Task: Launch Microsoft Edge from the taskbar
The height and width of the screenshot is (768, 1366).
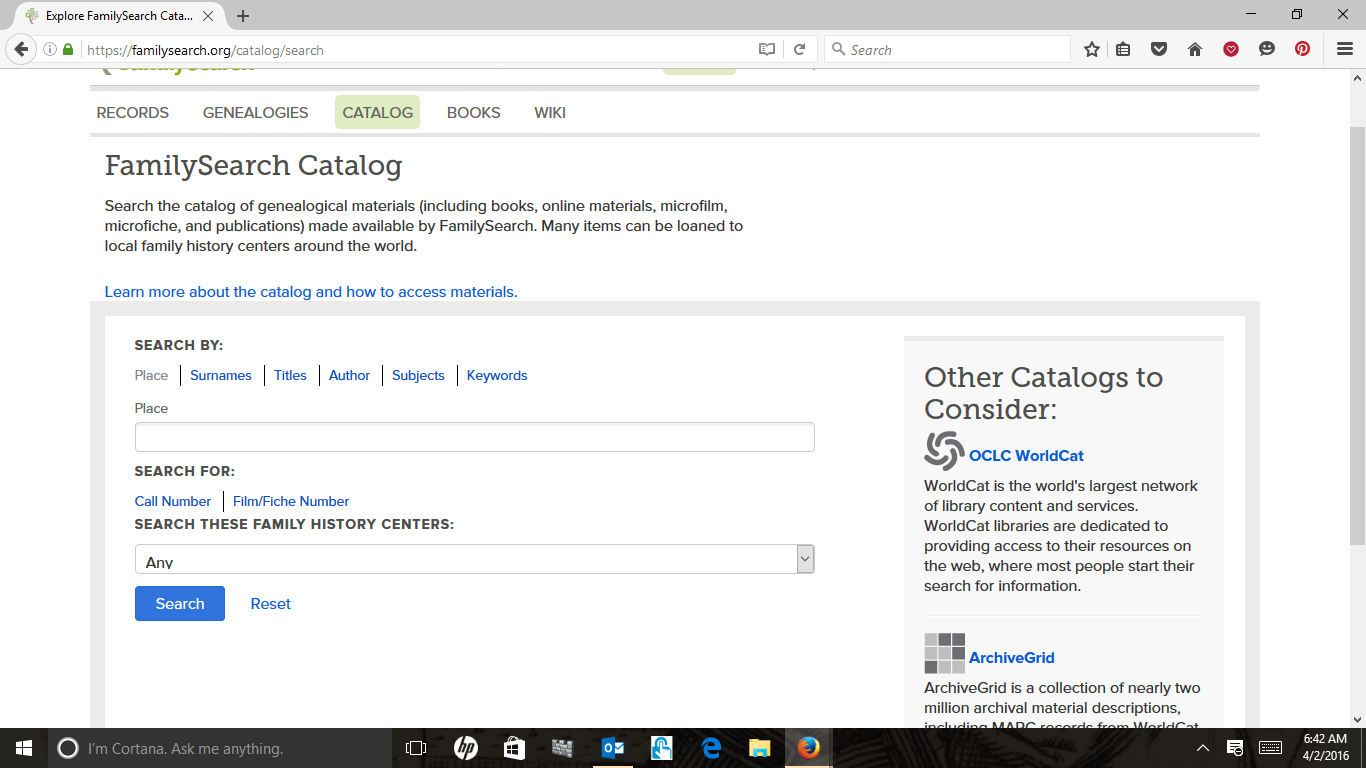Action: (711, 748)
